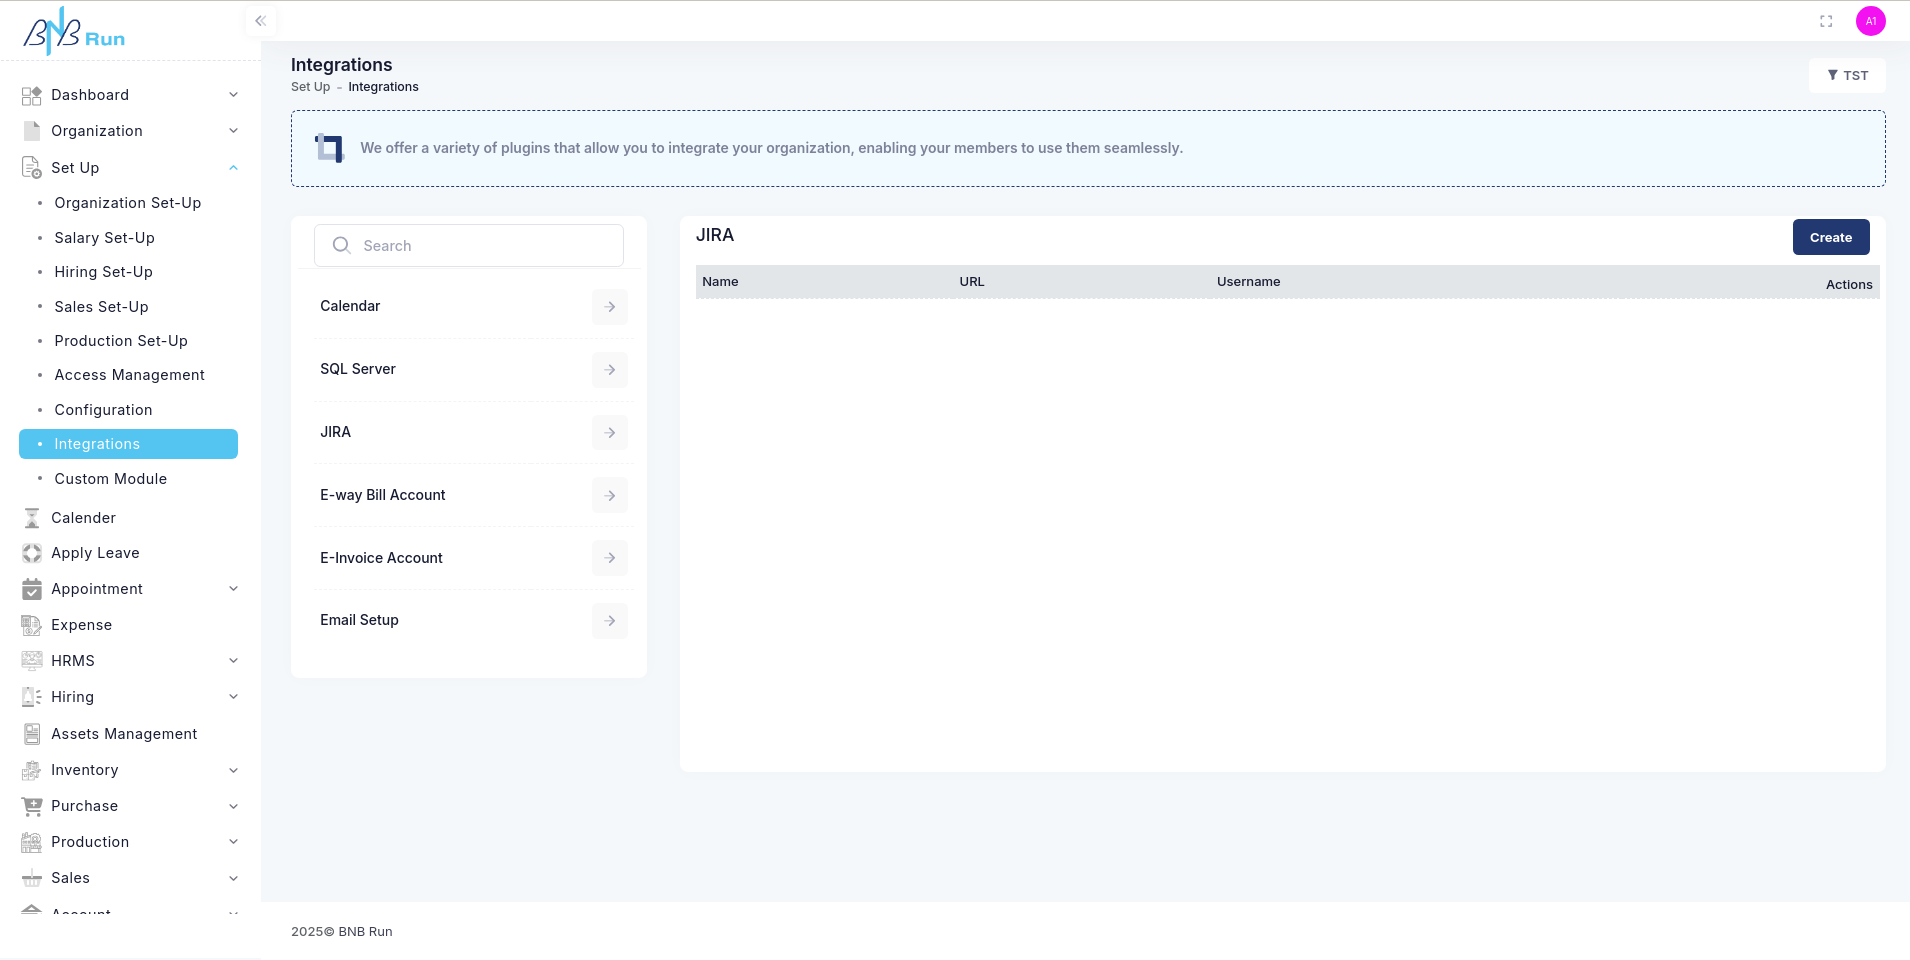The width and height of the screenshot is (1910, 960).
Task: Expand the Inventory sidebar section
Action: pyautogui.click(x=233, y=770)
